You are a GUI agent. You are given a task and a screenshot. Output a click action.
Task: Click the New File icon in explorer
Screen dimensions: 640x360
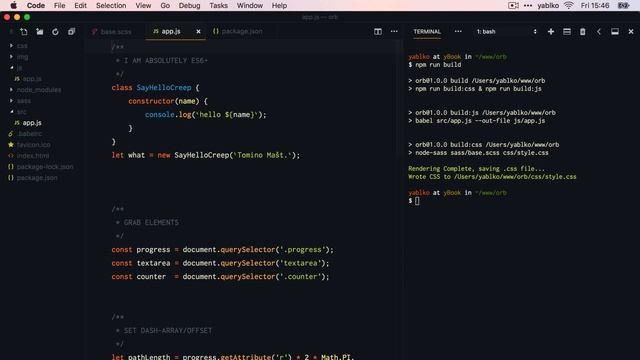pyautogui.click(x=24, y=31)
